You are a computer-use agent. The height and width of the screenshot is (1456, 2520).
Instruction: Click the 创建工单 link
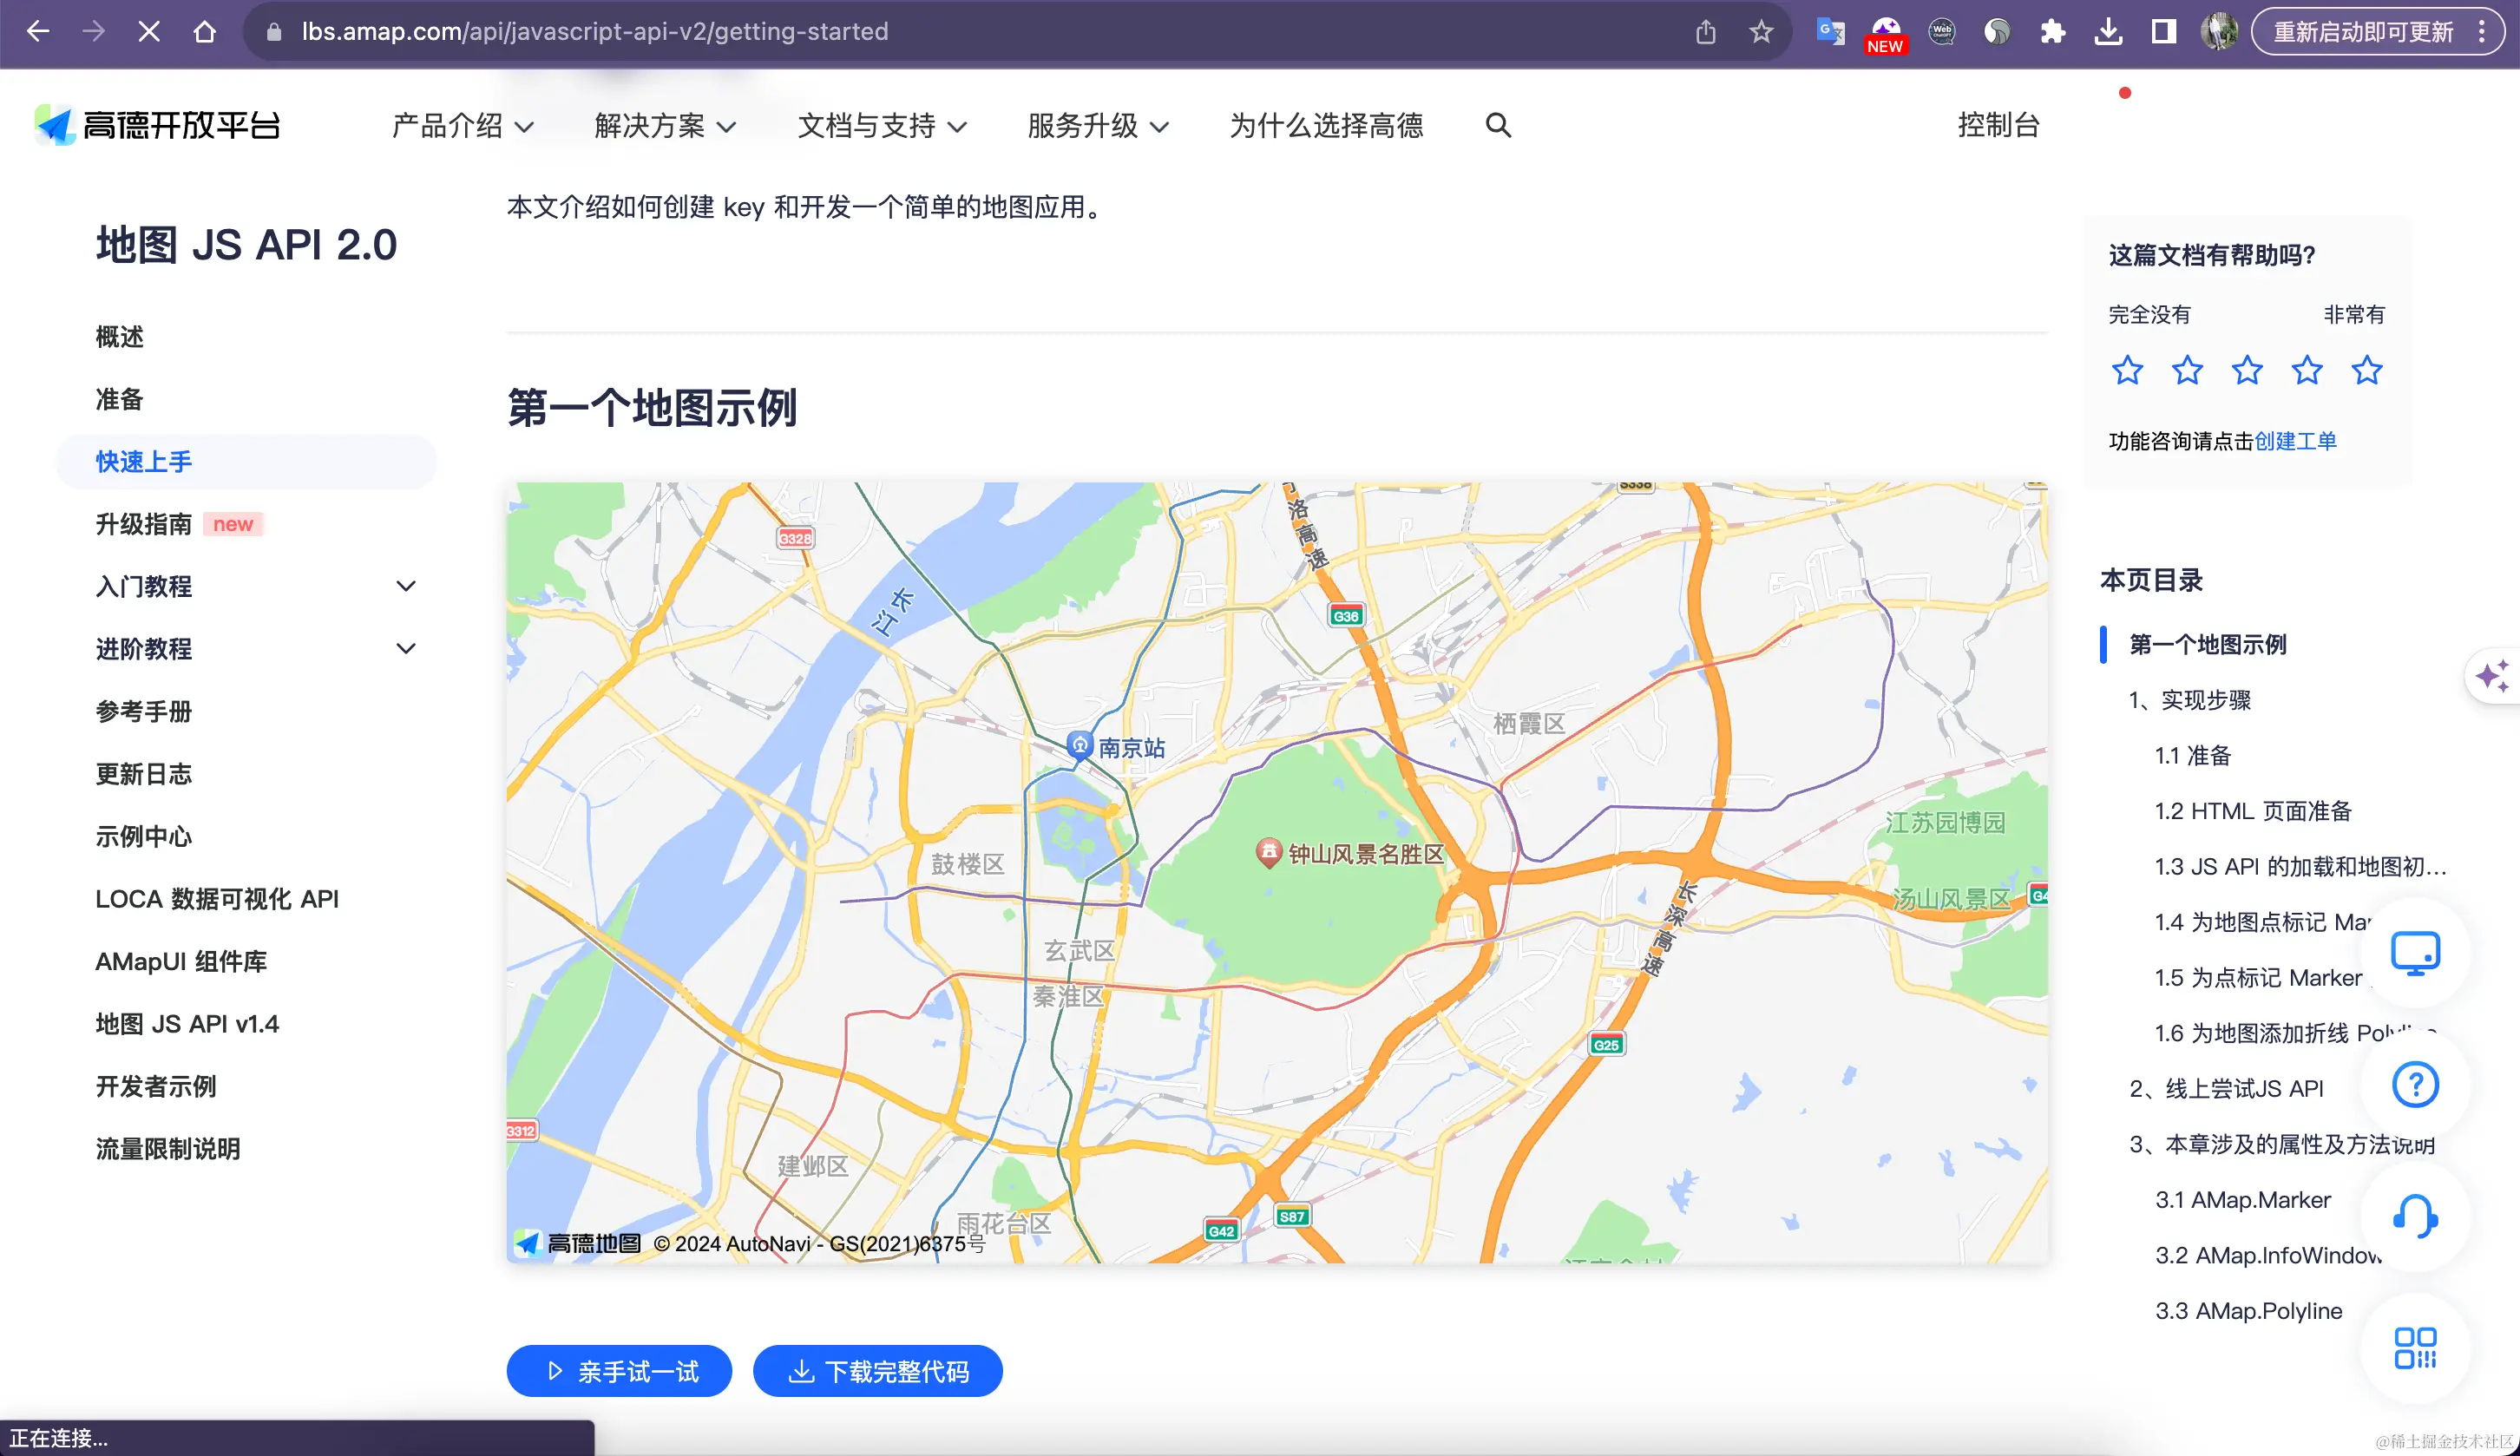(2296, 441)
